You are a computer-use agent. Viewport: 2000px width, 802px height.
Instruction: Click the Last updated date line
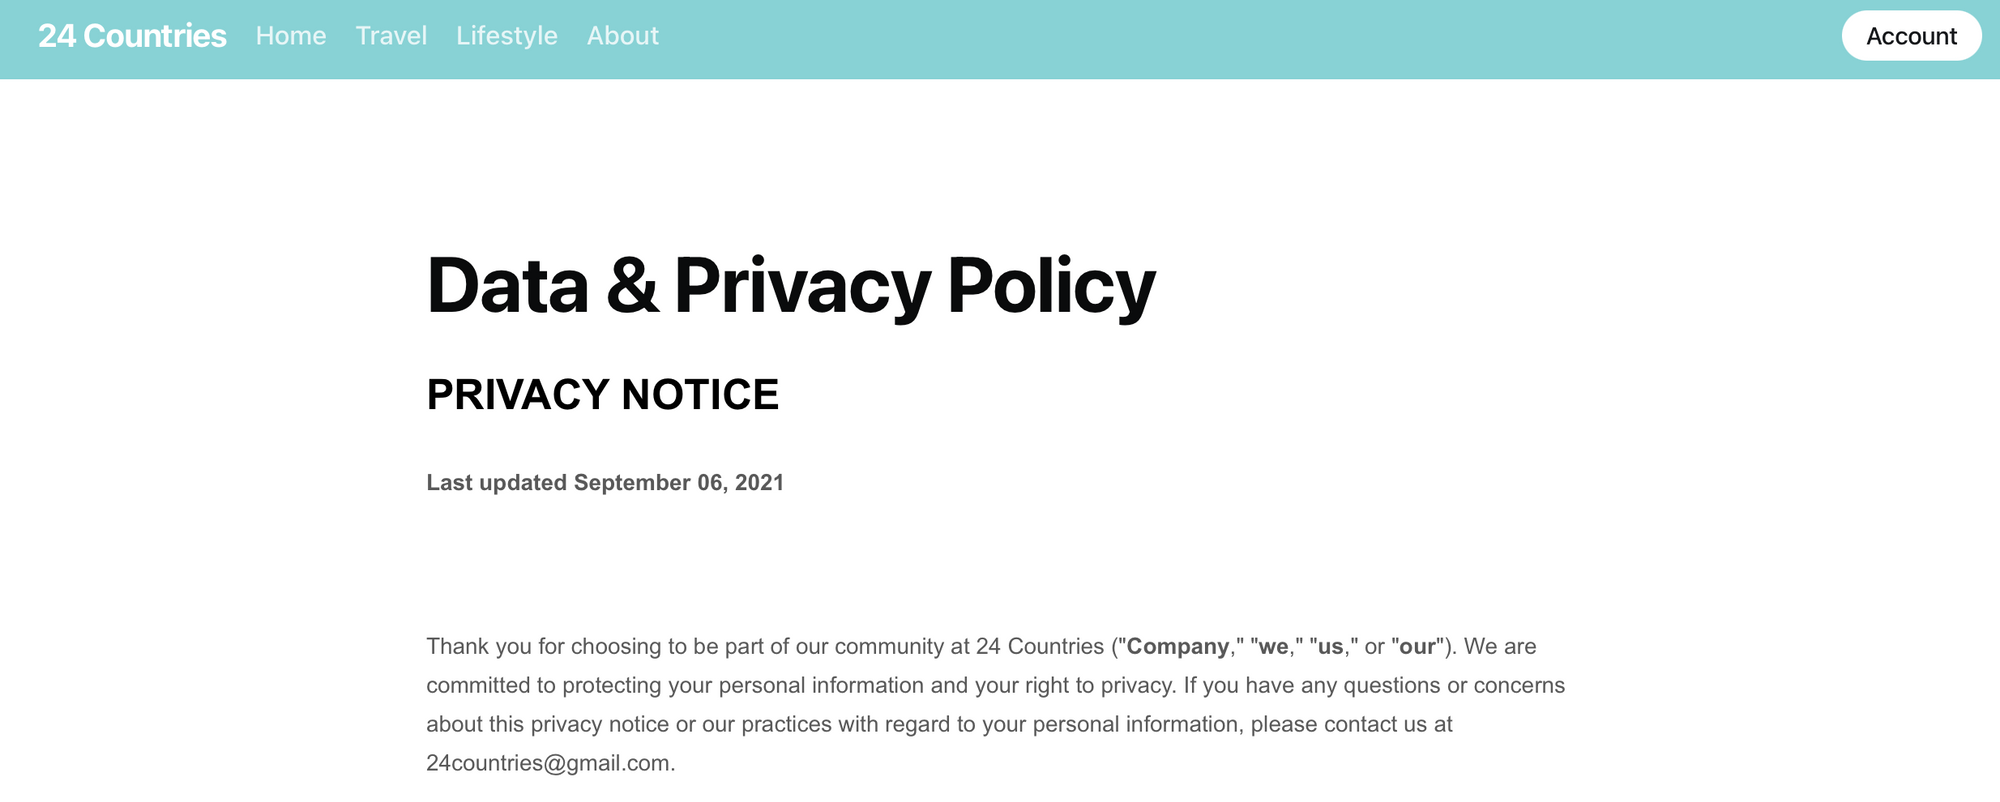coord(605,483)
